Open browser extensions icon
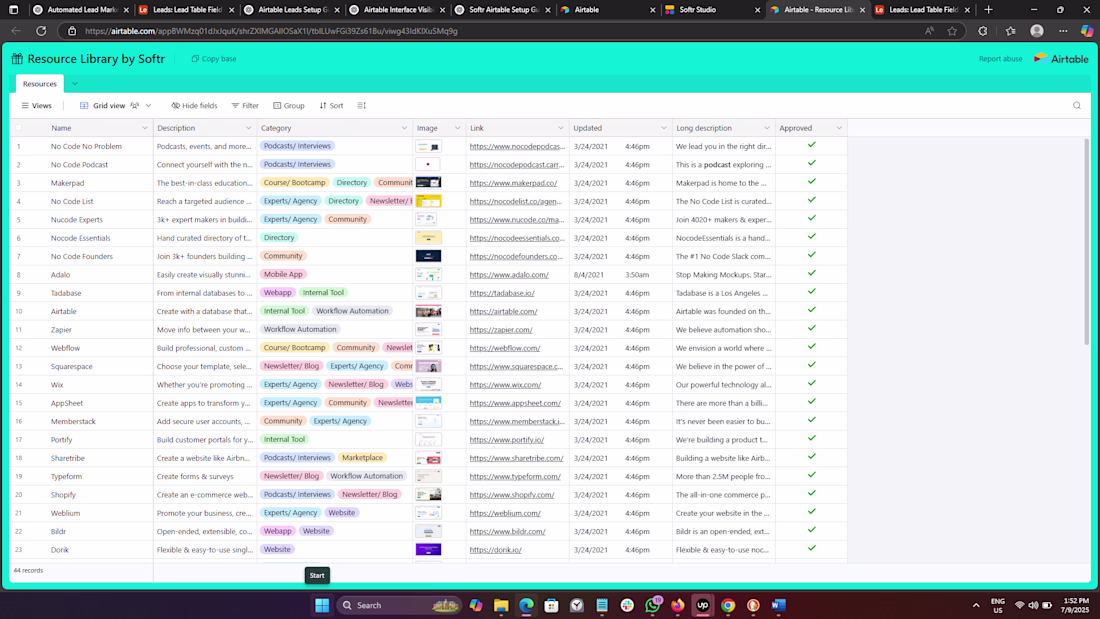 983,31
